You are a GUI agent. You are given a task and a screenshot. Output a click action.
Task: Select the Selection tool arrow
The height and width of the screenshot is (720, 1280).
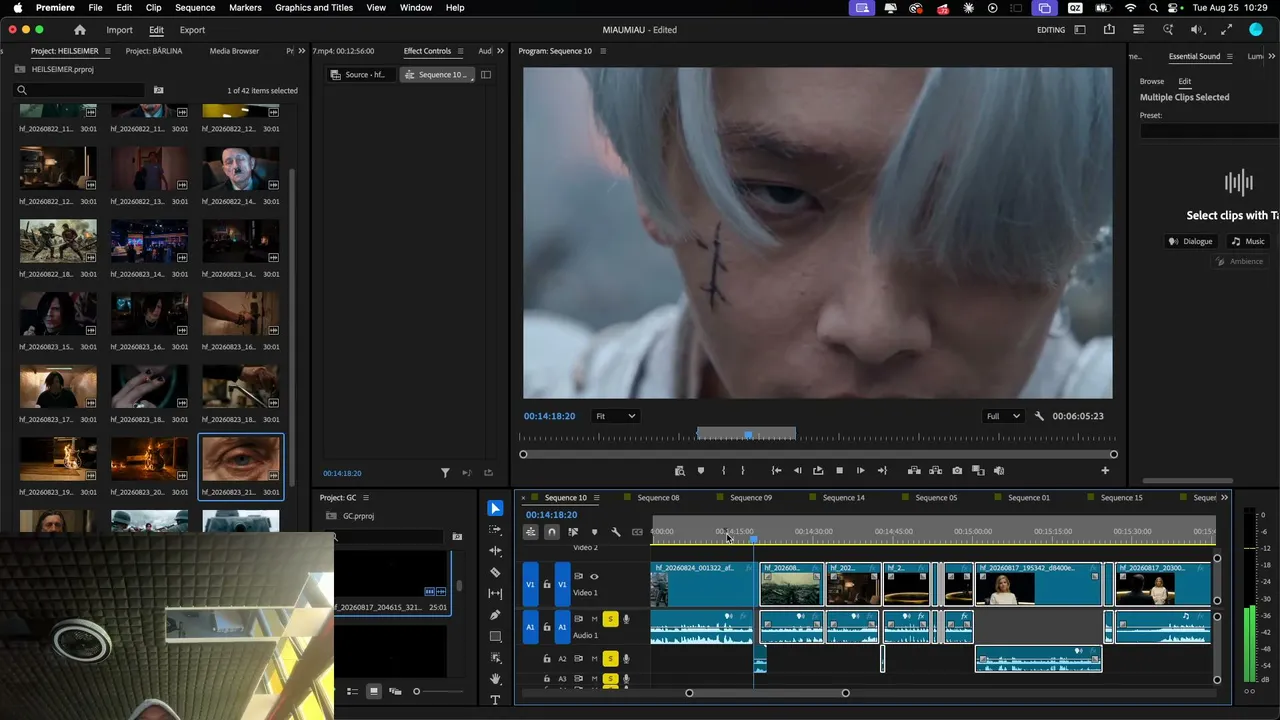495,508
